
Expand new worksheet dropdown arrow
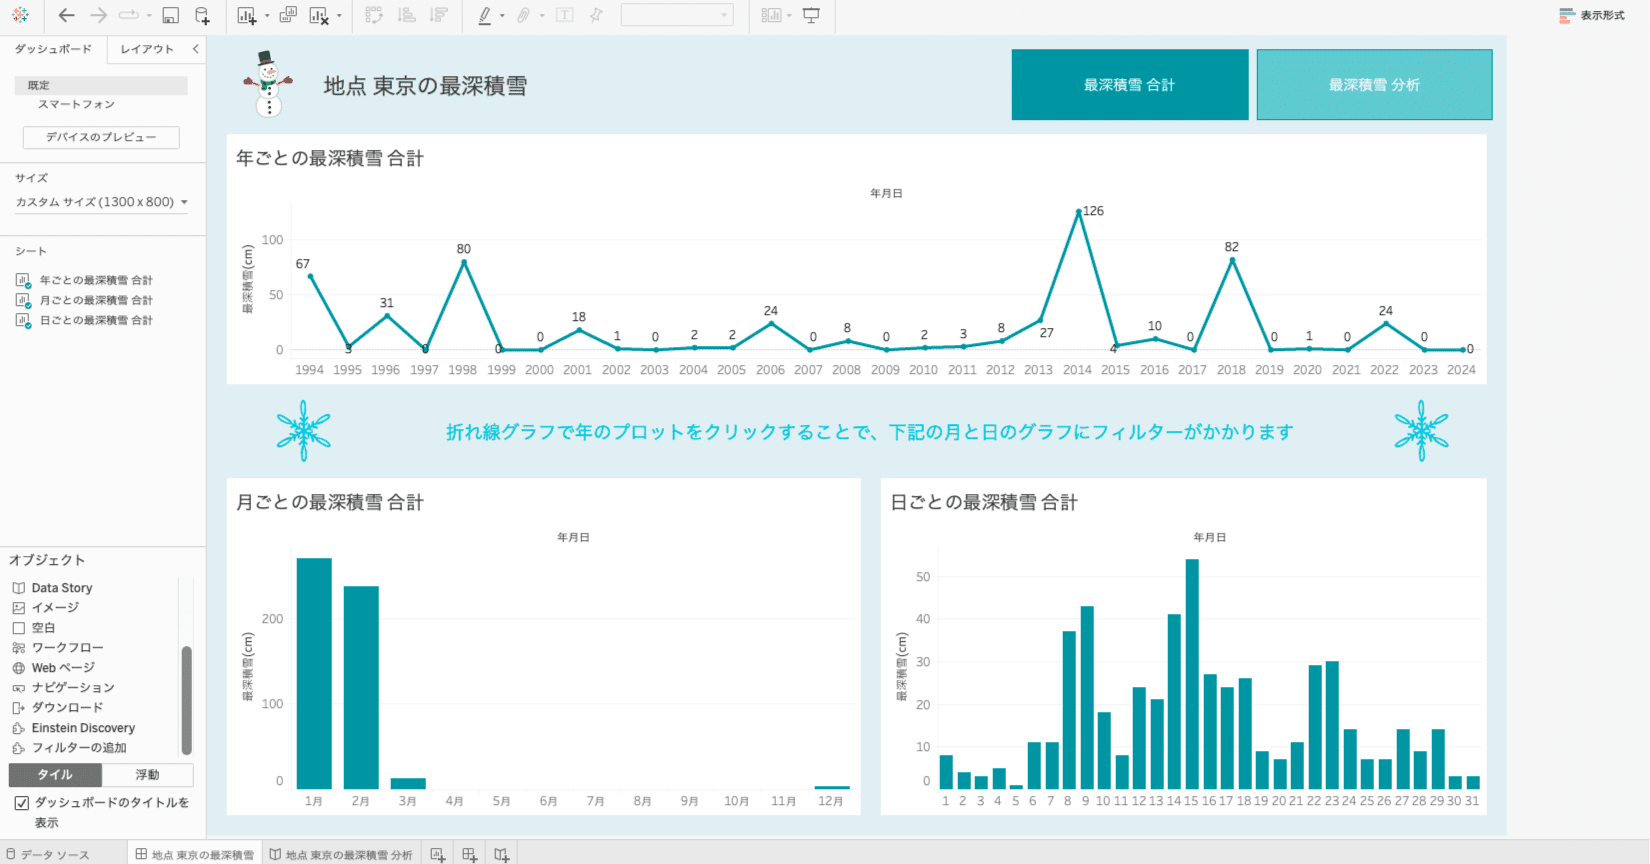point(267,16)
